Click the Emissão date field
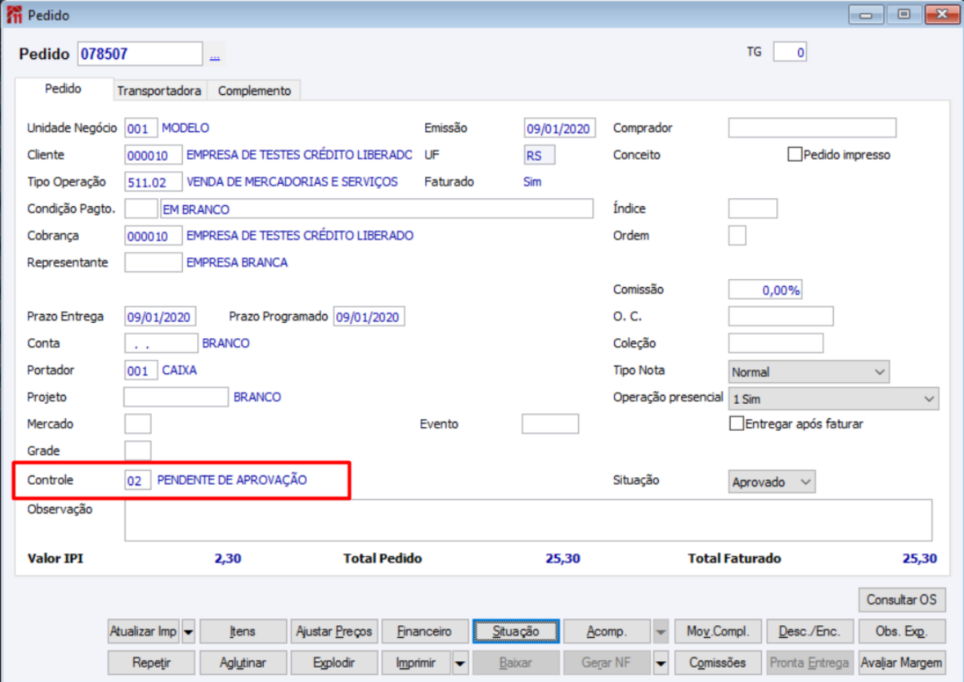The image size is (964, 682). click(x=559, y=129)
